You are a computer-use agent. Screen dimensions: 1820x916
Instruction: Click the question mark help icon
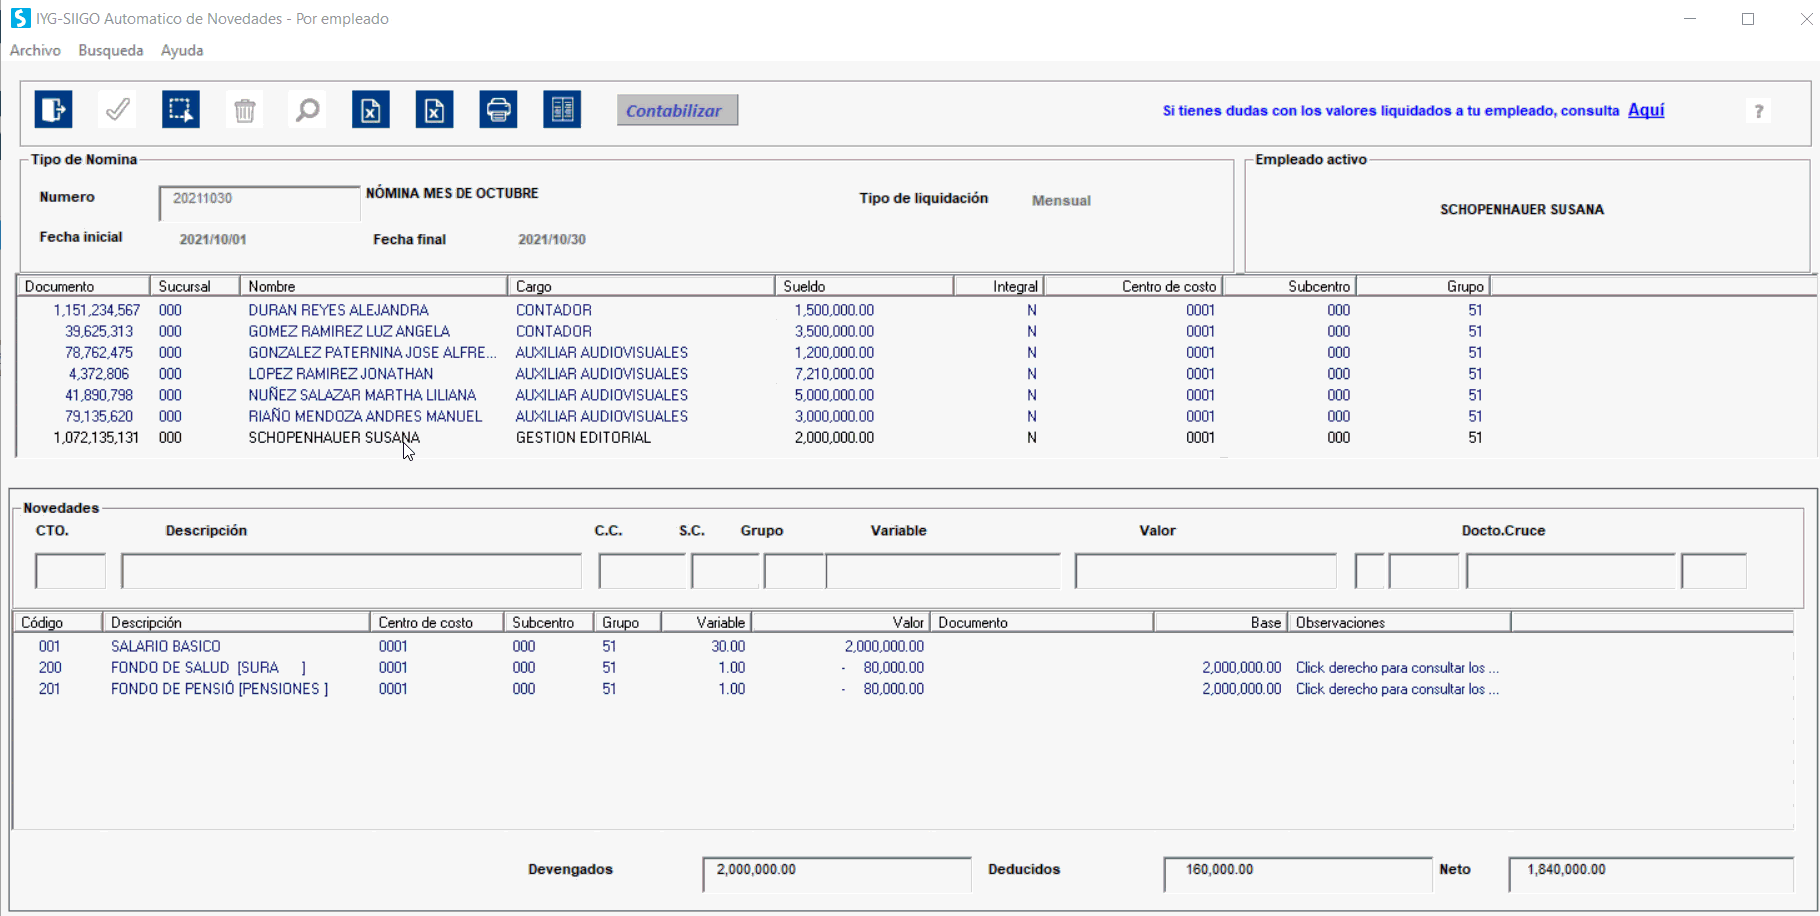pyautogui.click(x=1758, y=111)
